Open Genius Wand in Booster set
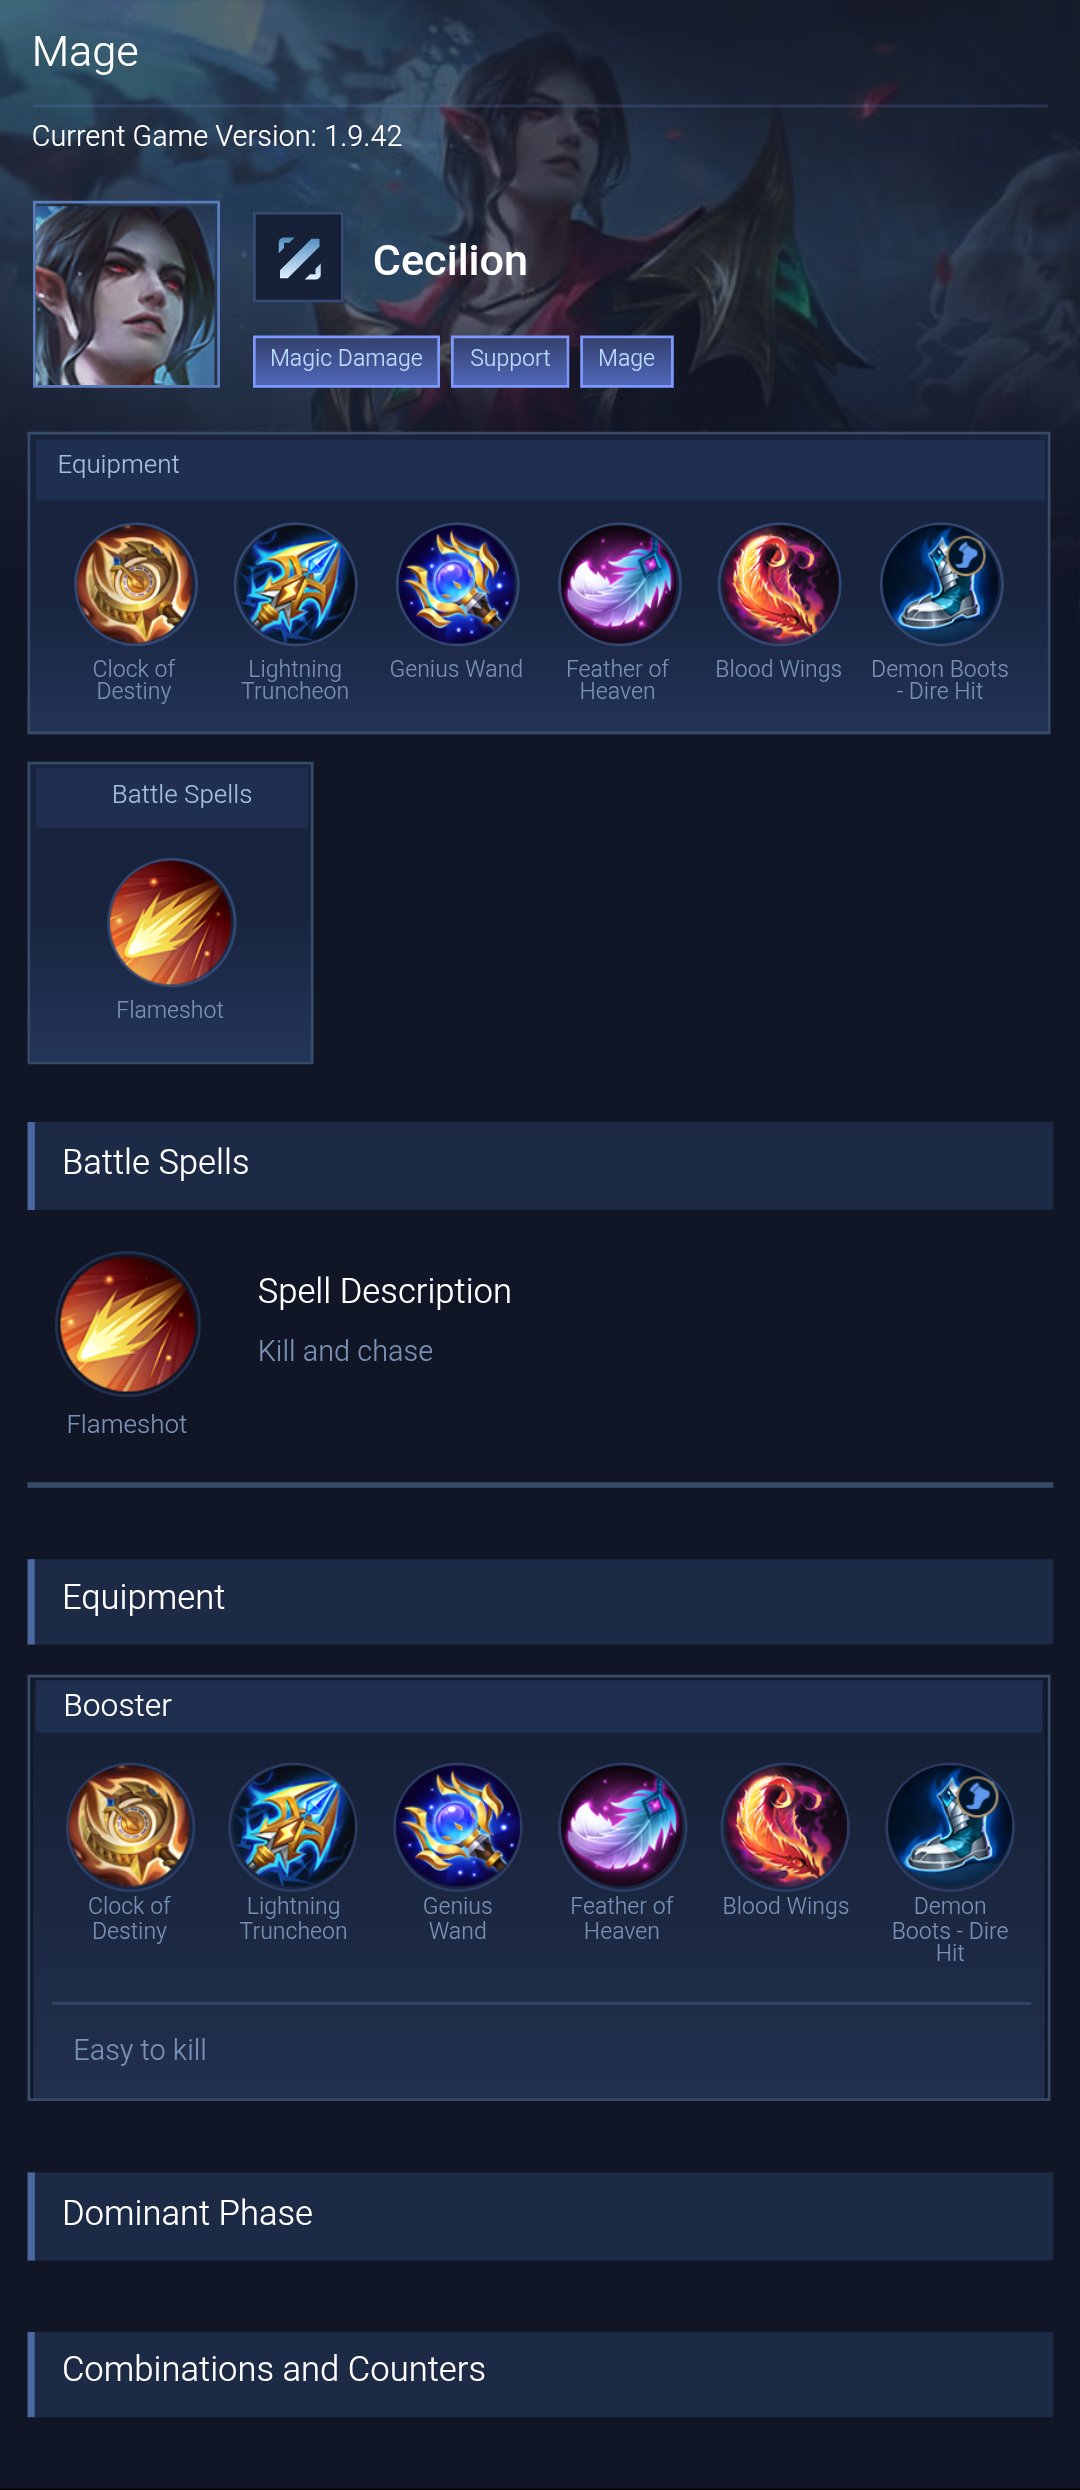Image resolution: width=1080 pixels, height=2490 pixels. click(x=458, y=1825)
